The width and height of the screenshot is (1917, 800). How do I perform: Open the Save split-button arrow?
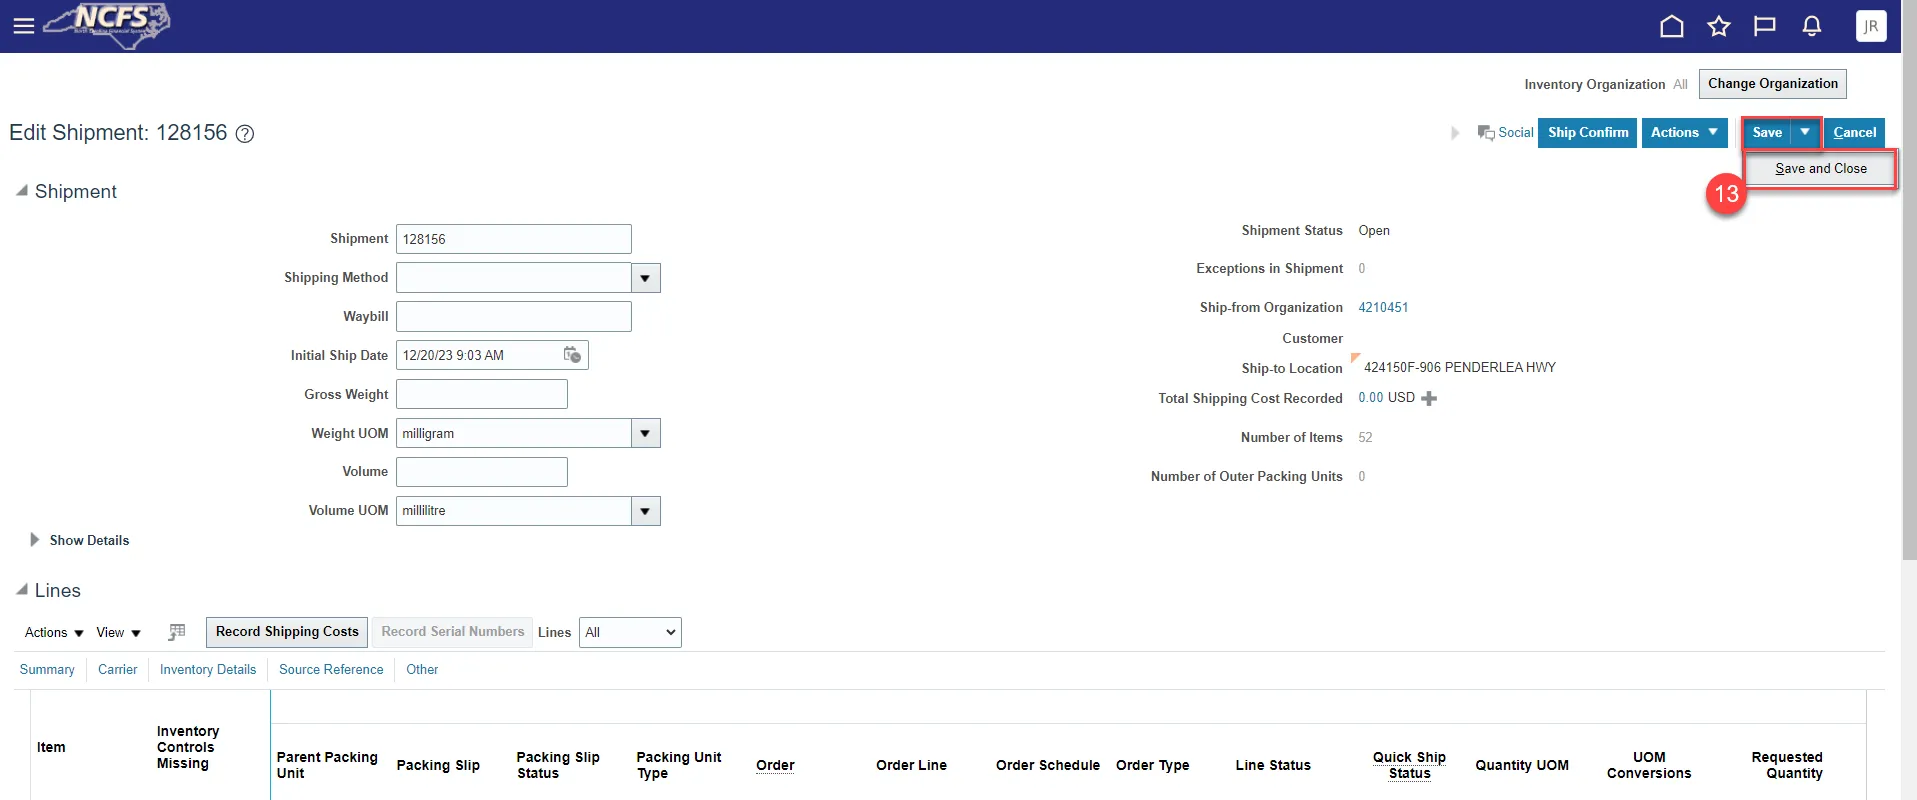coord(1805,132)
